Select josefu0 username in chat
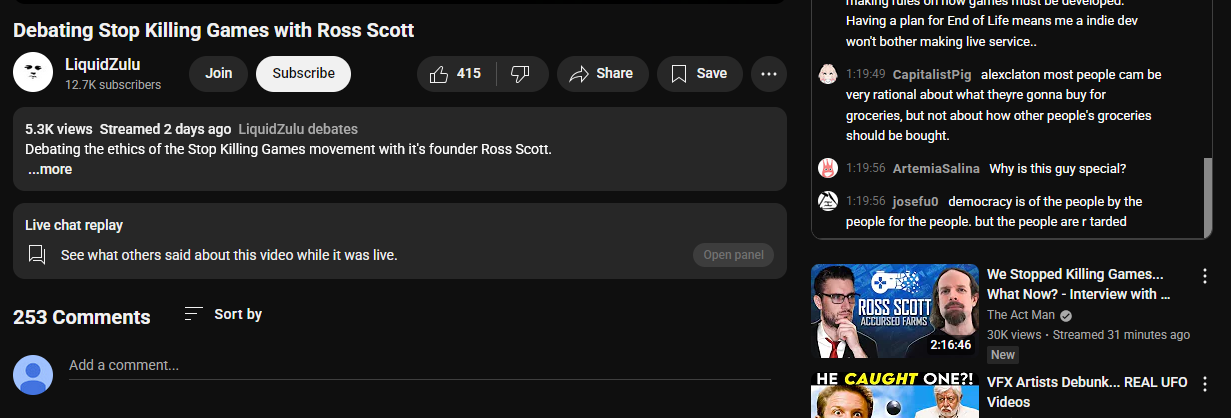Image resolution: width=1231 pixels, height=418 pixels. tap(916, 201)
